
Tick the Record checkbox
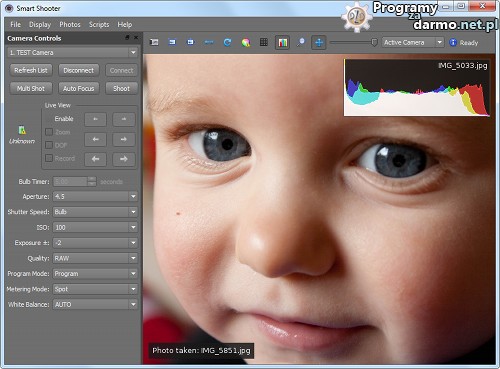tap(49, 158)
